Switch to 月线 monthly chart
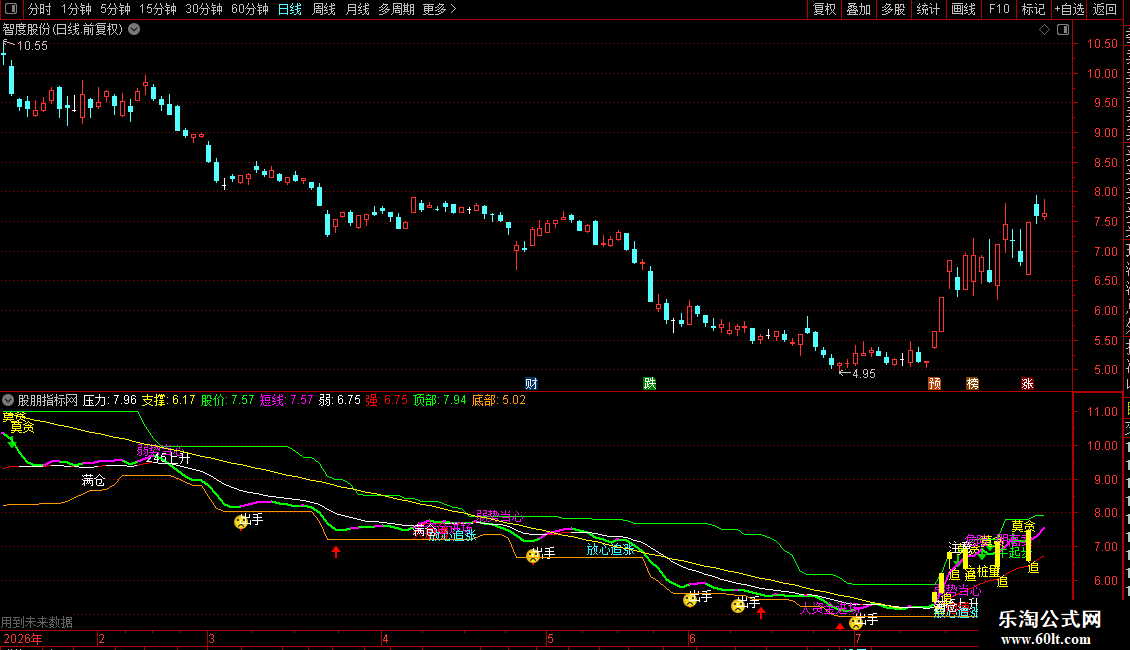Viewport: 1130px width, 650px height. pos(357,9)
